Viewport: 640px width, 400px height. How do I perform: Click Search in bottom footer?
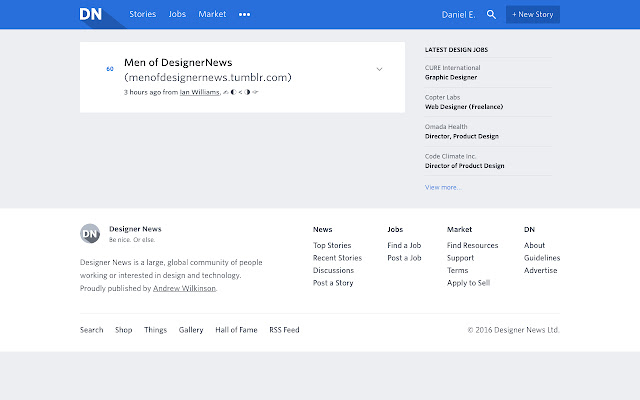91,330
